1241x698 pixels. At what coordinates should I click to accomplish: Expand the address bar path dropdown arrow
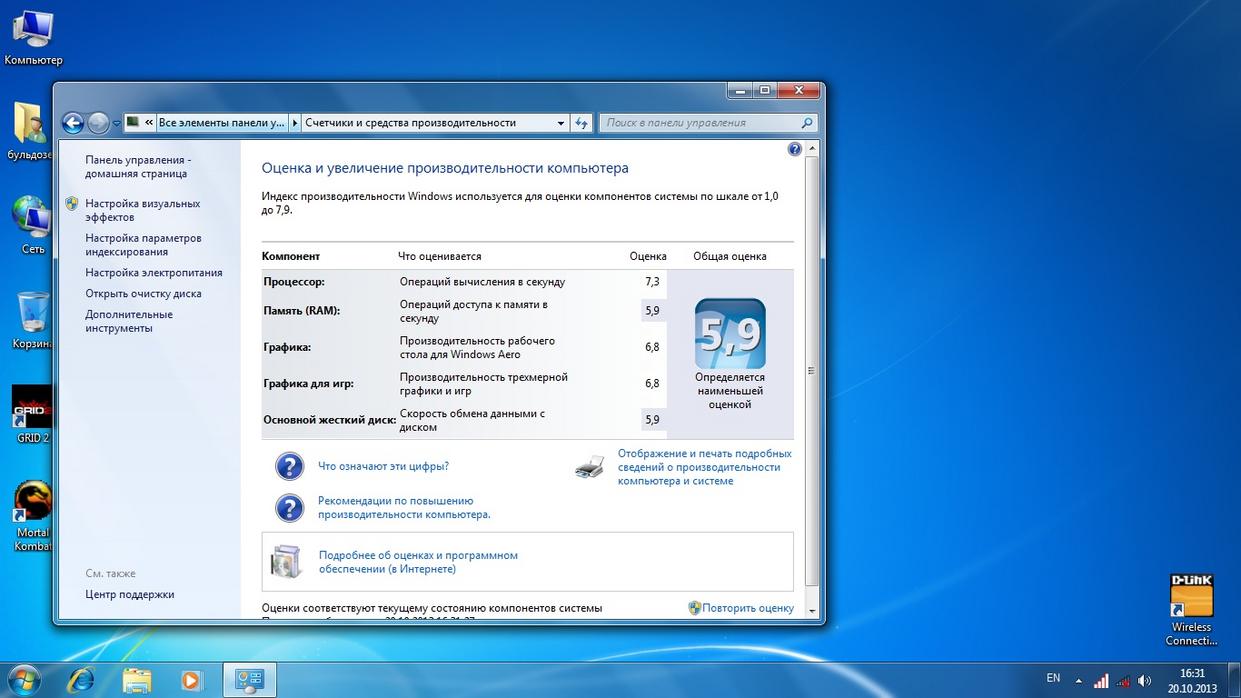tap(561, 123)
